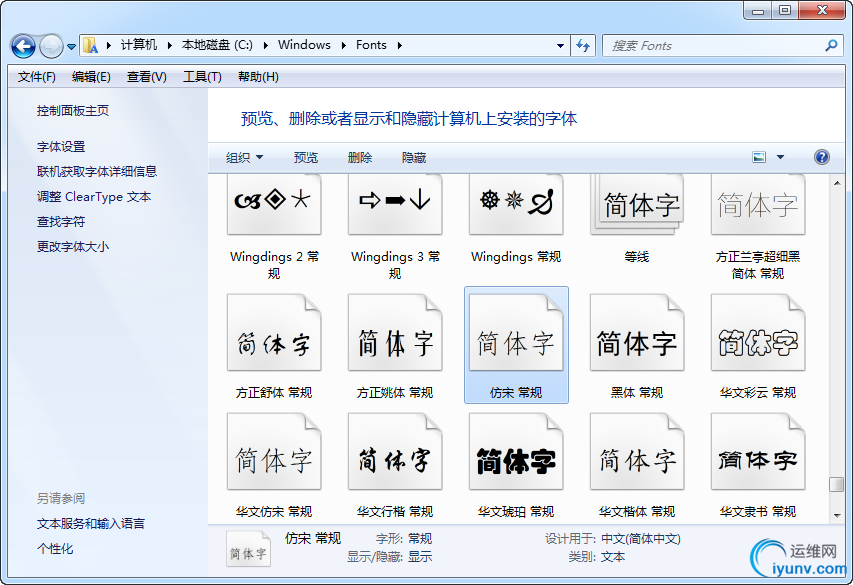
Task: Open the 帮助(H) menu
Action: coord(258,77)
